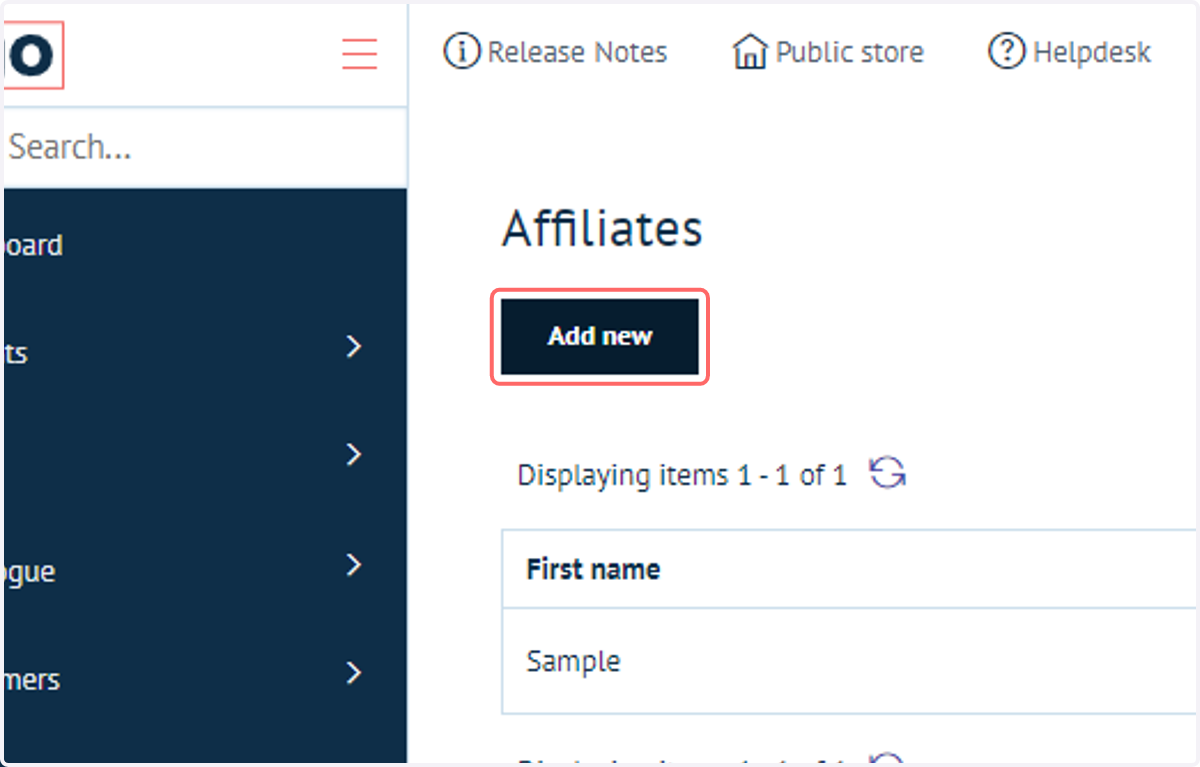The image size is (1200, 767).
Task: Click the Public store house icon
Action: coord(750,52)
